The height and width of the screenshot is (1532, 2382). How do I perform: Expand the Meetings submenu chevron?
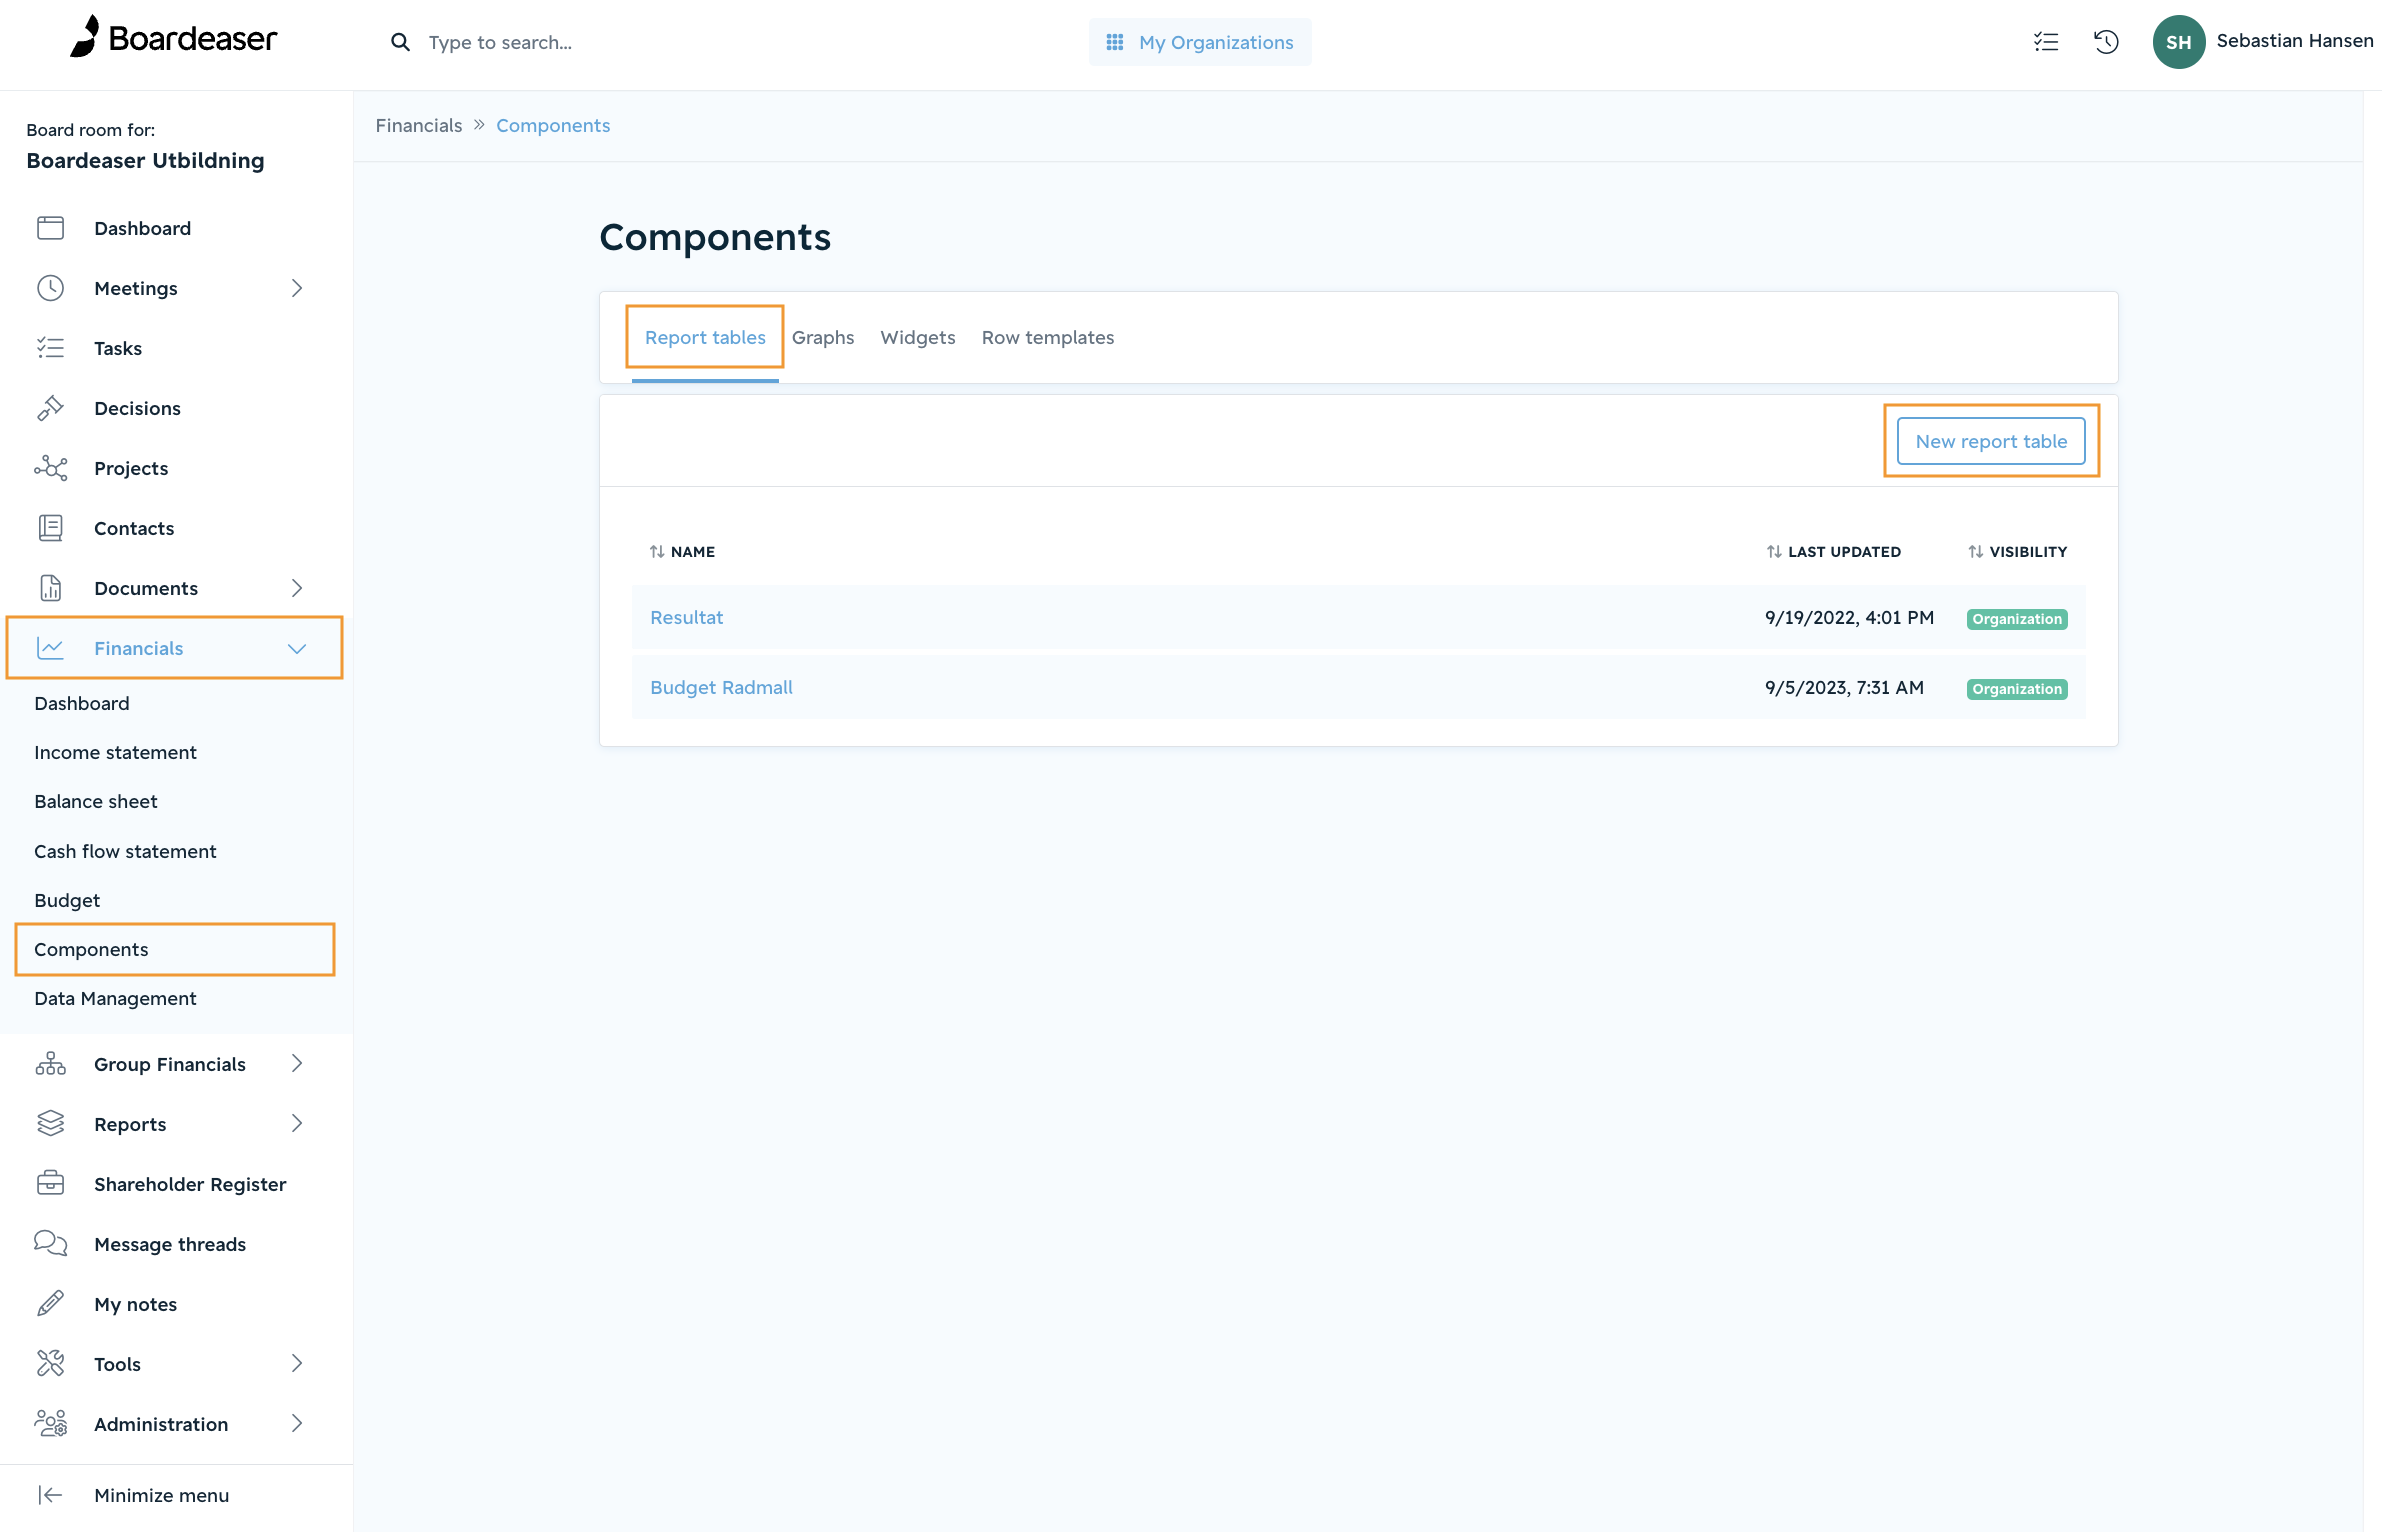pyautogui.click(x=297, y=288)
